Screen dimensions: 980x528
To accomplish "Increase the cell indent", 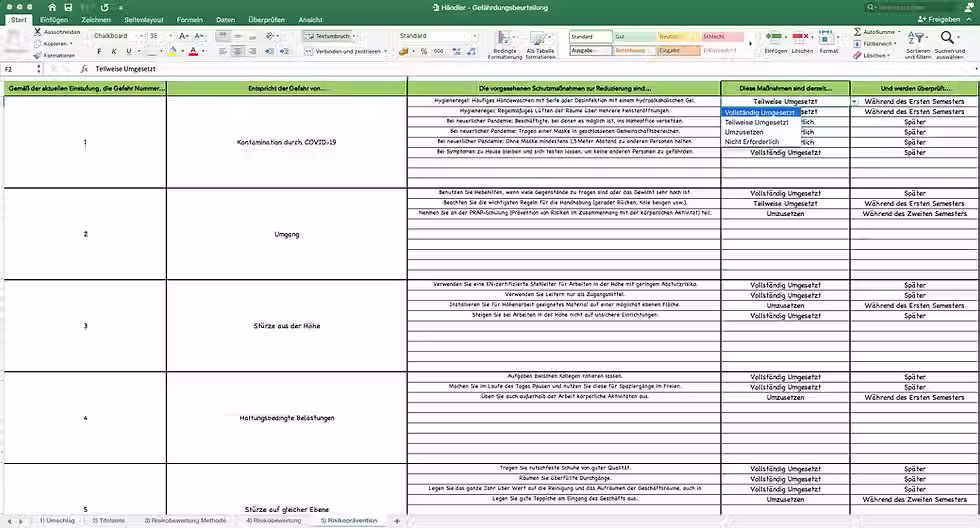I will click(x=284, y=51).
